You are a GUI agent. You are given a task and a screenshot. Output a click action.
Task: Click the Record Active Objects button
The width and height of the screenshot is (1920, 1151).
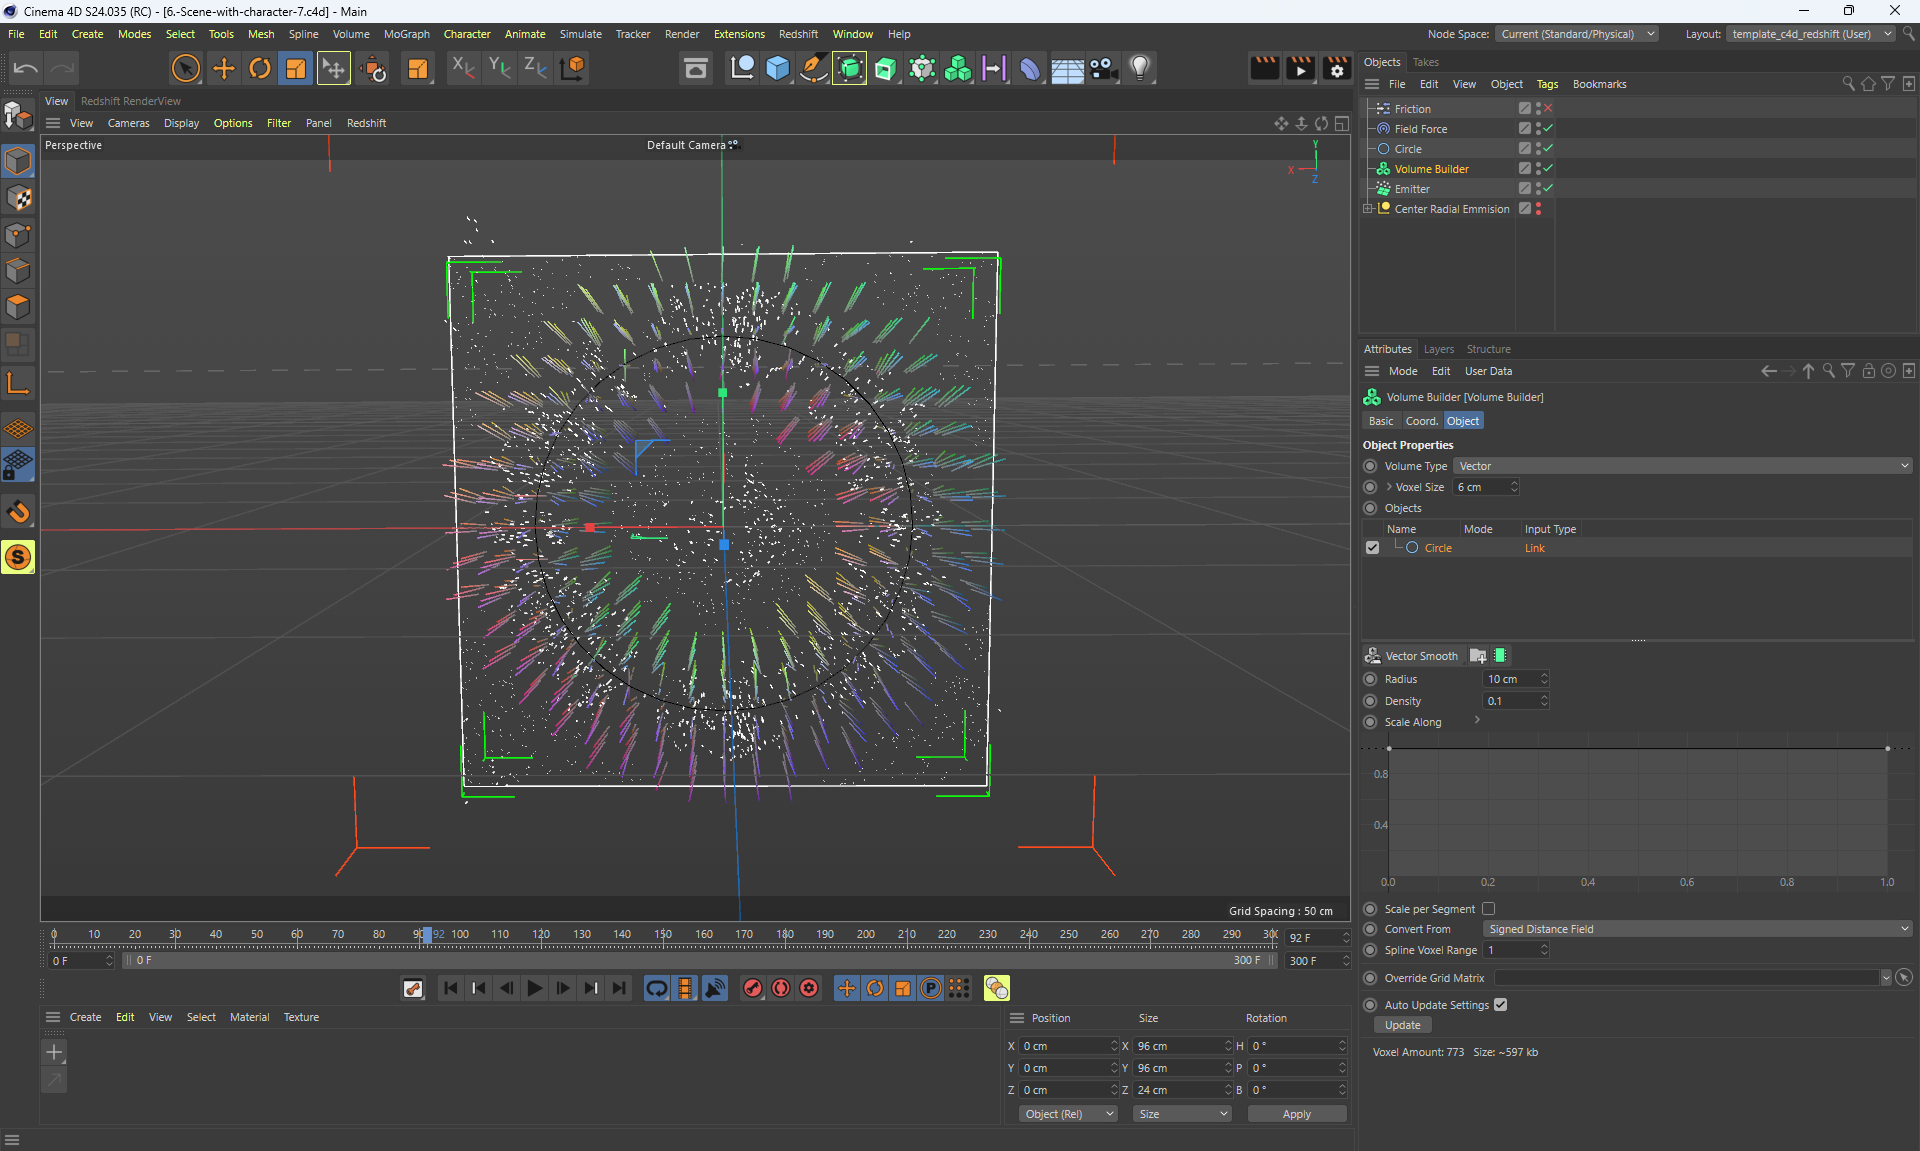(x=753, y=988)
